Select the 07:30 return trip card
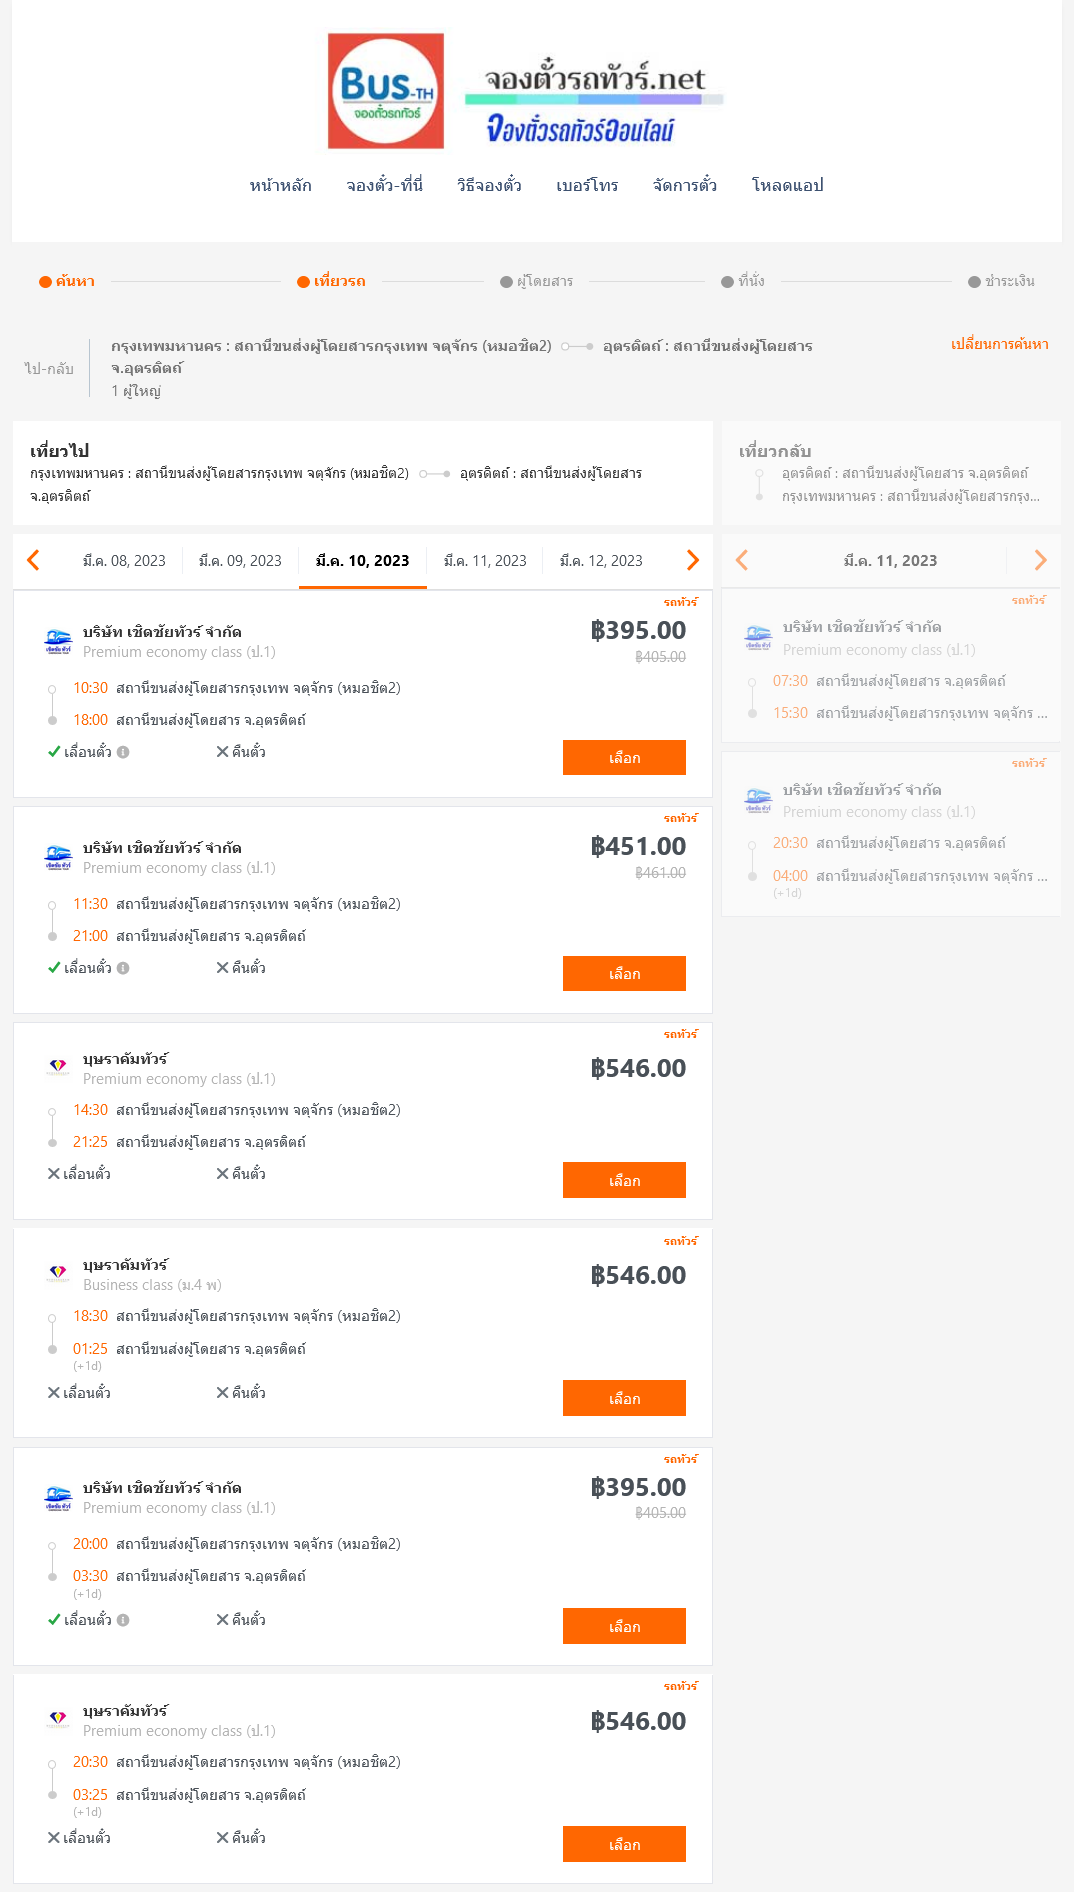The width and height of the screenshot is (1074, 1892). (x=890, y=666)
